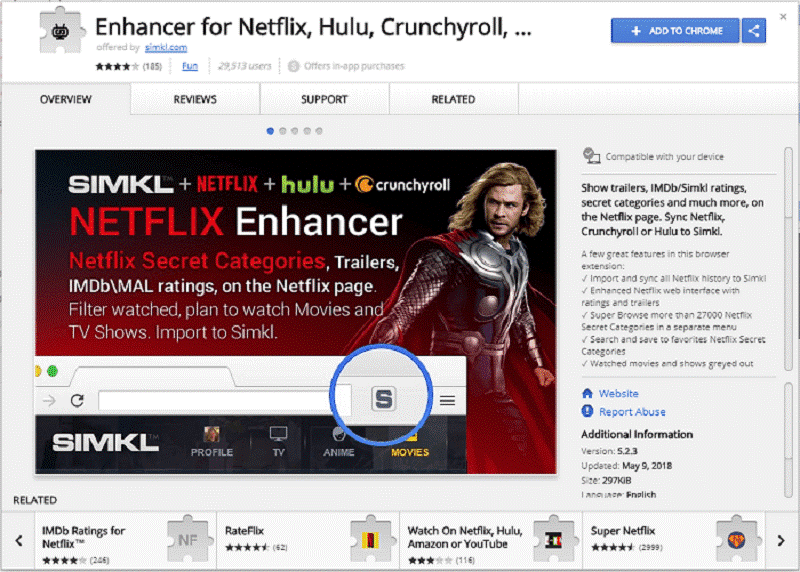Click the share icon button
The width and height of the screenshot is (800, 572).
coord(754,31)
